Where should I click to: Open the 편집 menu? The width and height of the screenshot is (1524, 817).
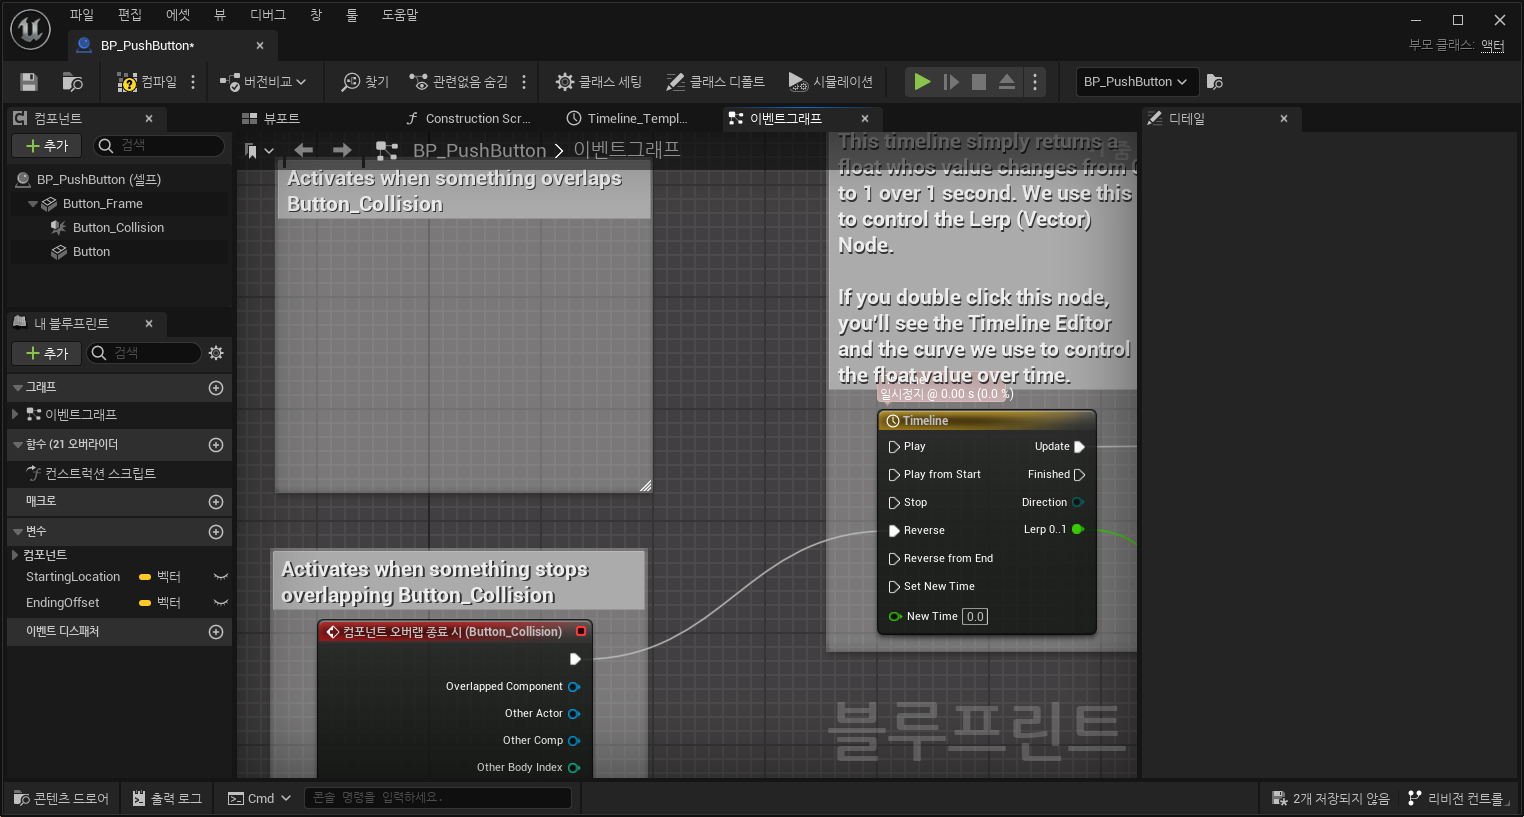(x=130, y=15)
